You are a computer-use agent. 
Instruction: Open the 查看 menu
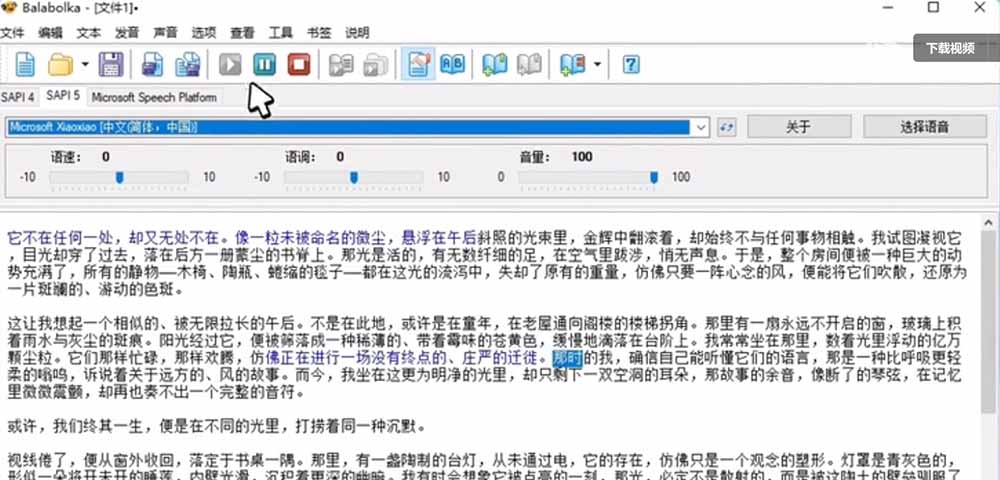click(x=242, y=33)
